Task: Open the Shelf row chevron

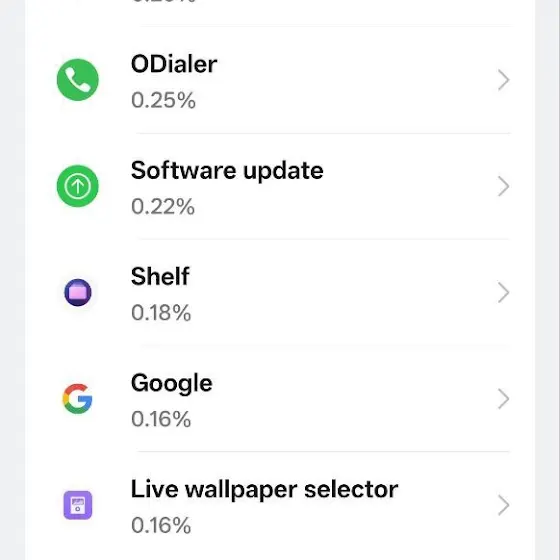Action: [x=504, y=292]
